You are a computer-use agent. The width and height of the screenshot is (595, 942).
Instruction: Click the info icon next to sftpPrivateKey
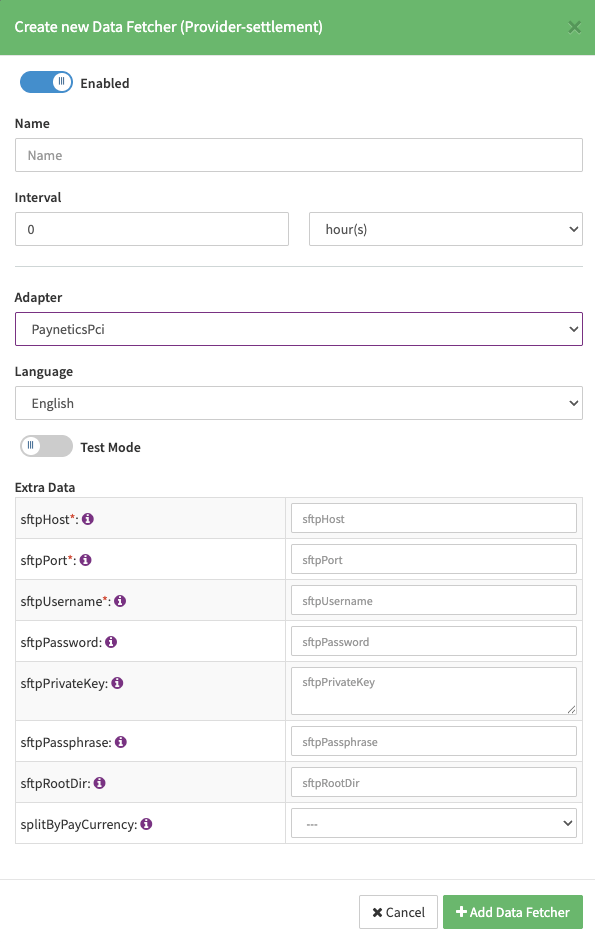point(117,683)
